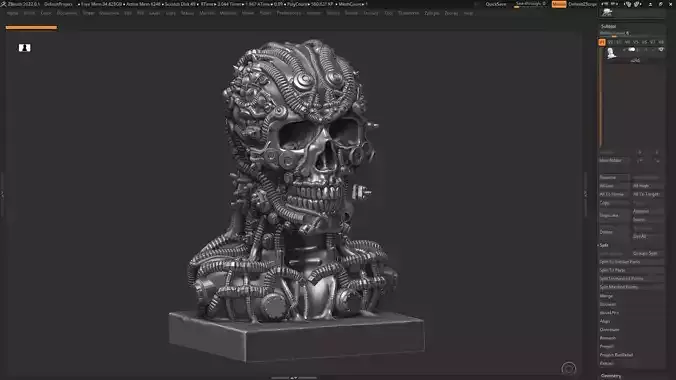676x380 pixels.
Task: Click the DefaultZScript button
Action: pyautogui.click(x=582, y=4)
